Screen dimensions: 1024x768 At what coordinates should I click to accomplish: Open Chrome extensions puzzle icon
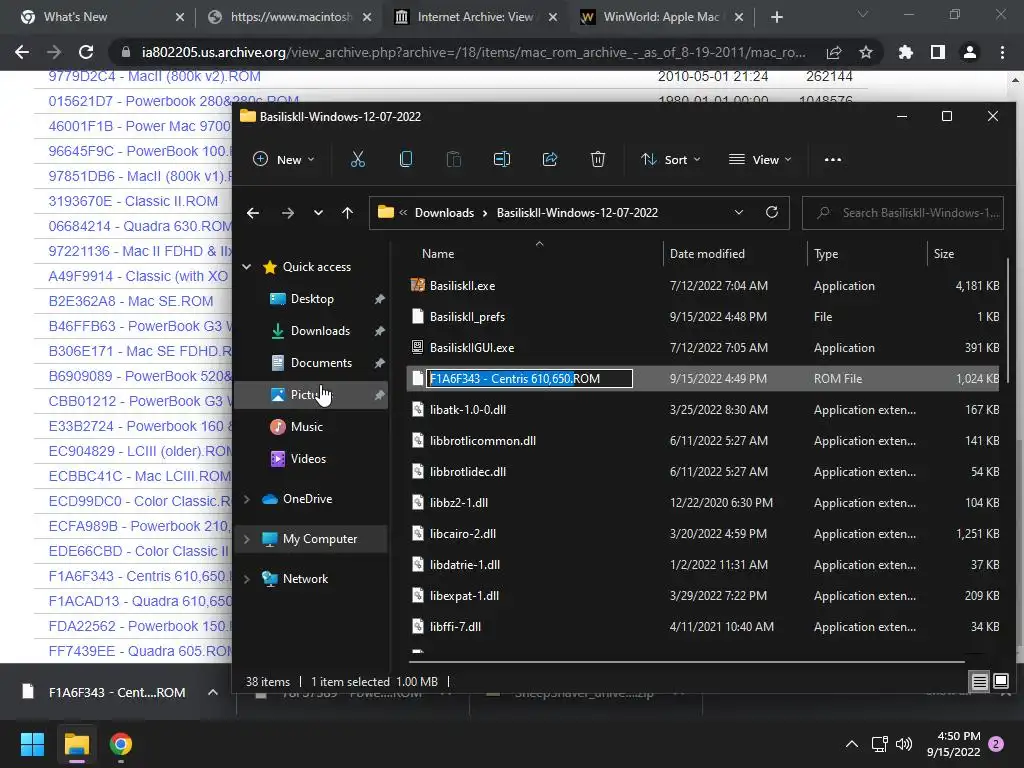[906, 52]
